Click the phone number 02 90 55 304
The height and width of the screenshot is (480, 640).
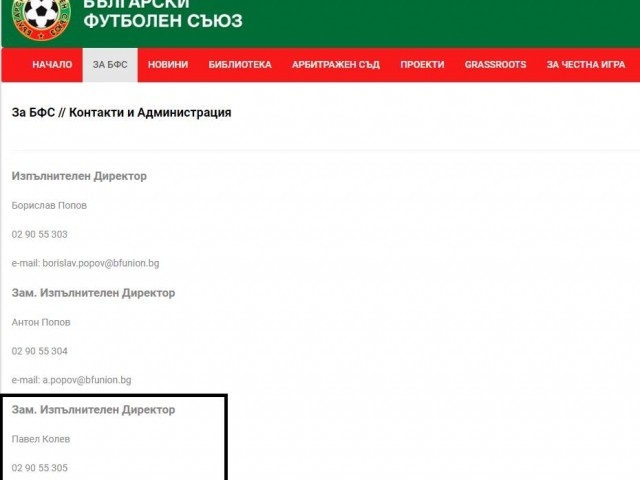pyautogui.click(x=40, y=351)
